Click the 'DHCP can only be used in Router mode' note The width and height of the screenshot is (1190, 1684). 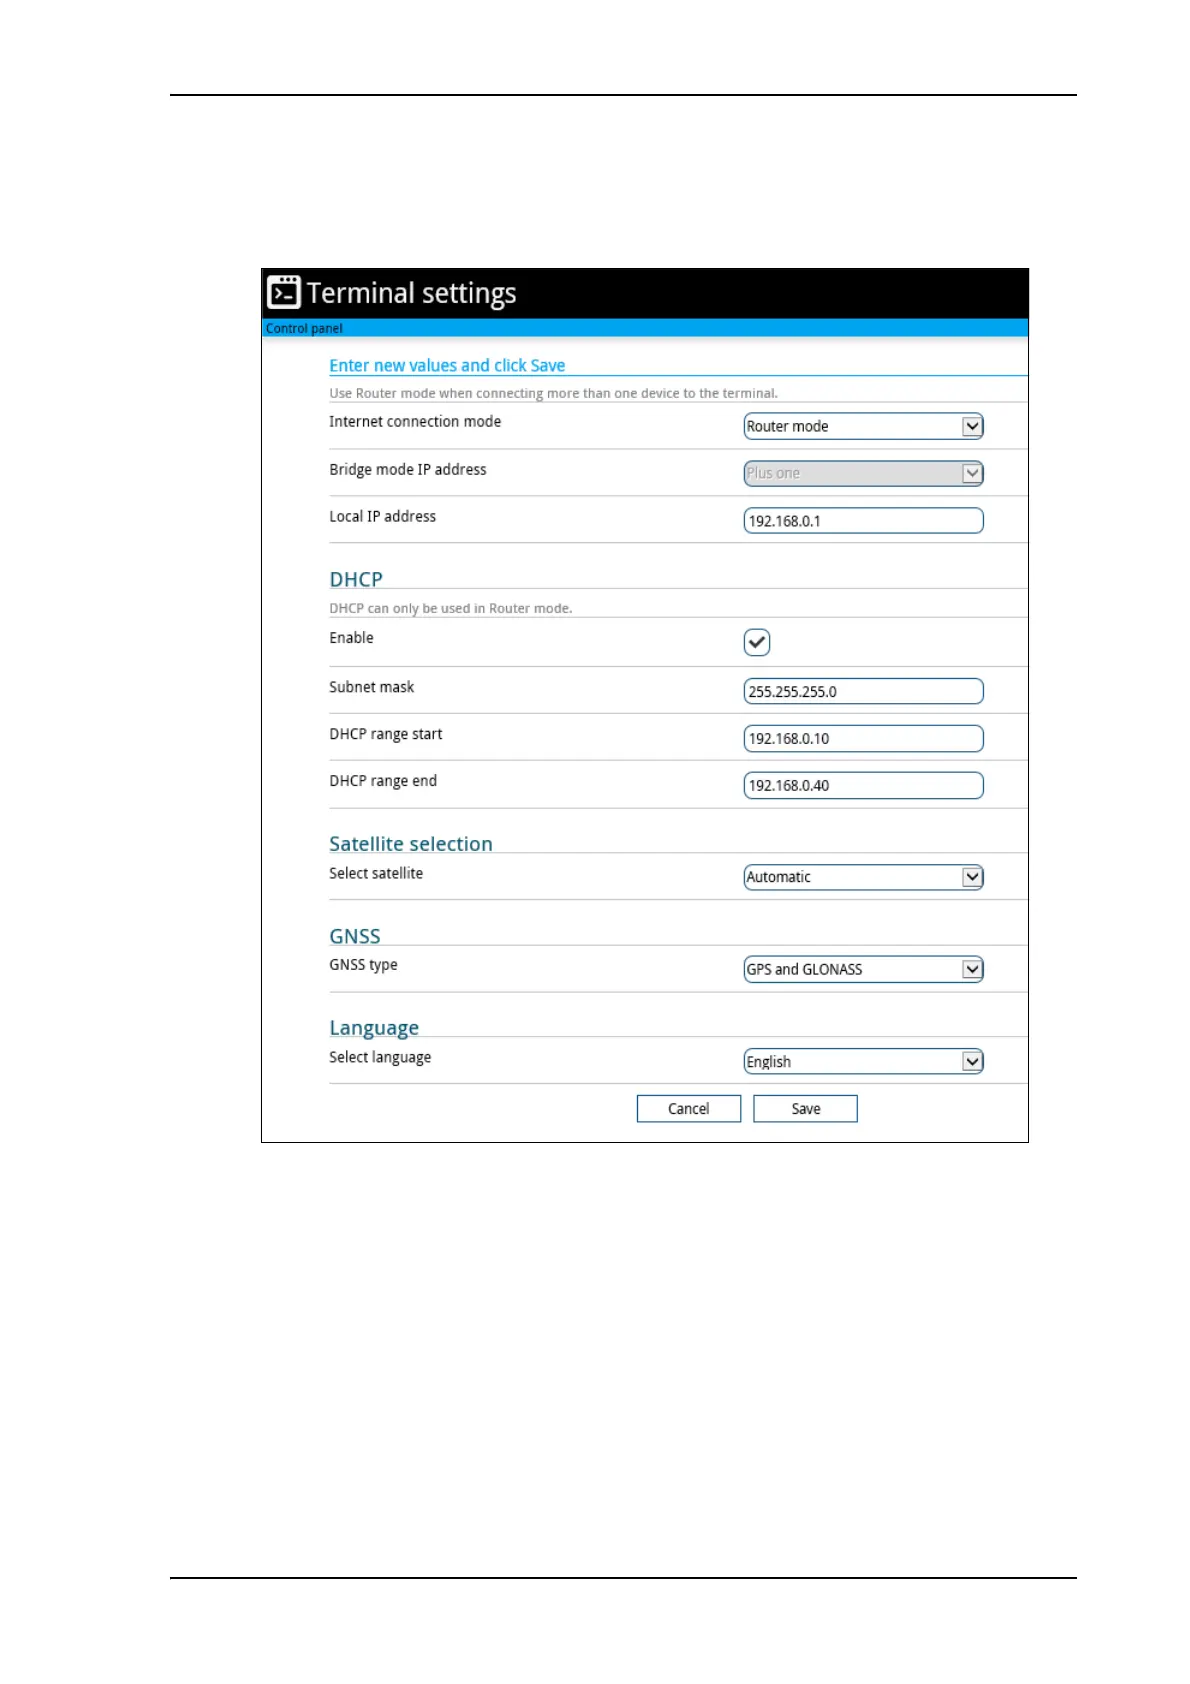[451, 608]
